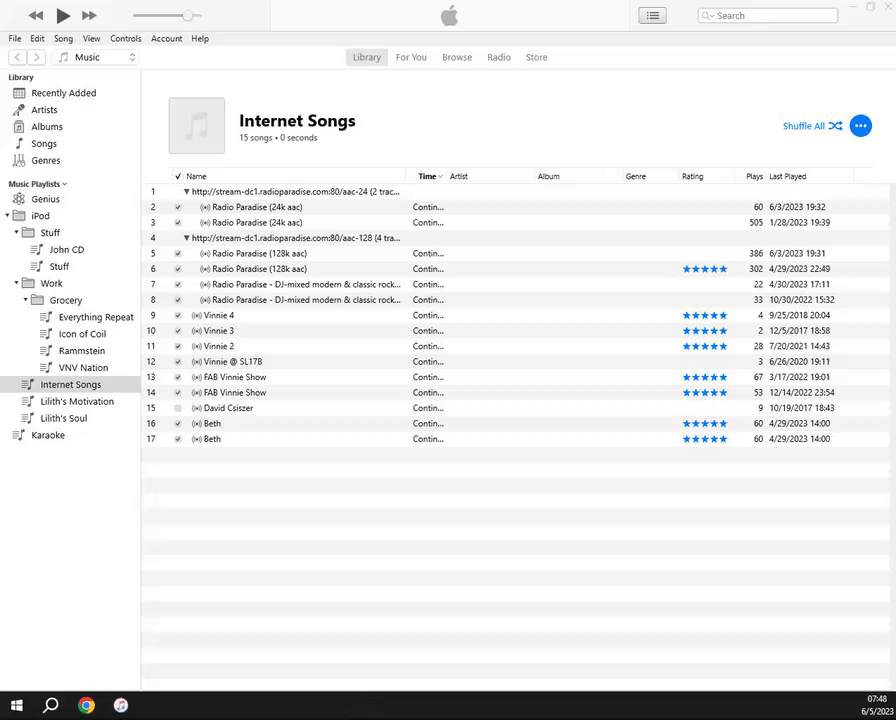The height and width of the screenshot is (720, 896).
Task: Click the five-star rating of Vinnie 4
Action: coord(705,315)
